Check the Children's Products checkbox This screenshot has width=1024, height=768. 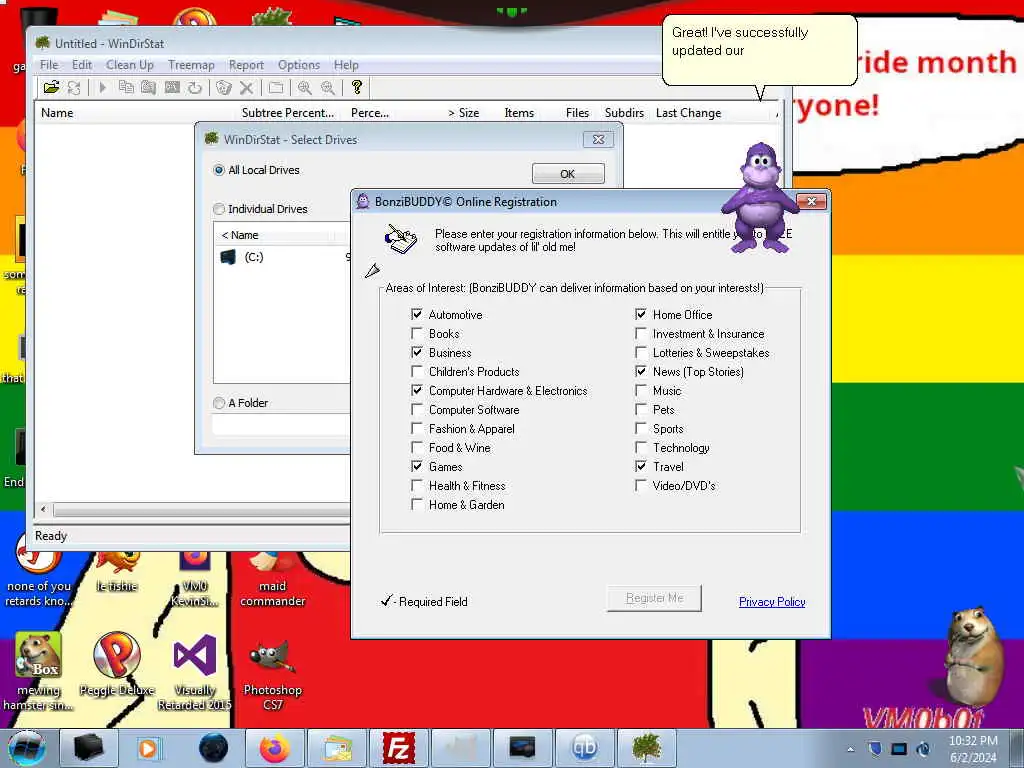tap(417, 371)
